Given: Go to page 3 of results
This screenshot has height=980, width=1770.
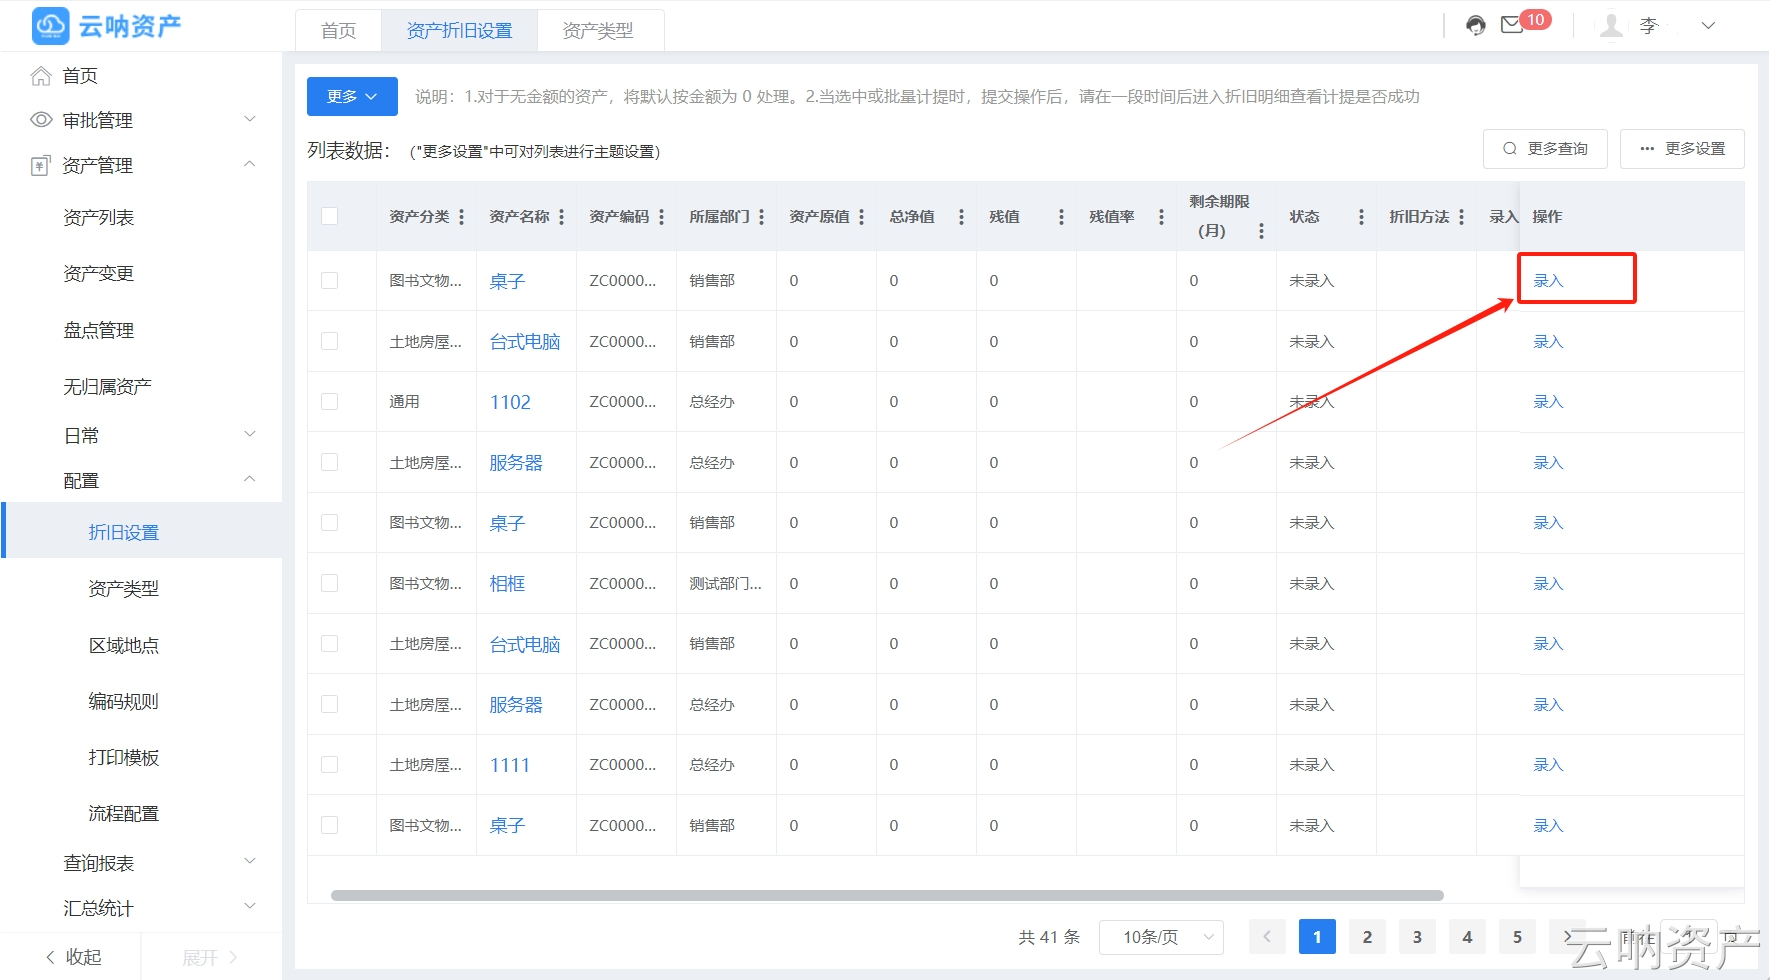Looking at the screenshot, I should coord(1417,937).
